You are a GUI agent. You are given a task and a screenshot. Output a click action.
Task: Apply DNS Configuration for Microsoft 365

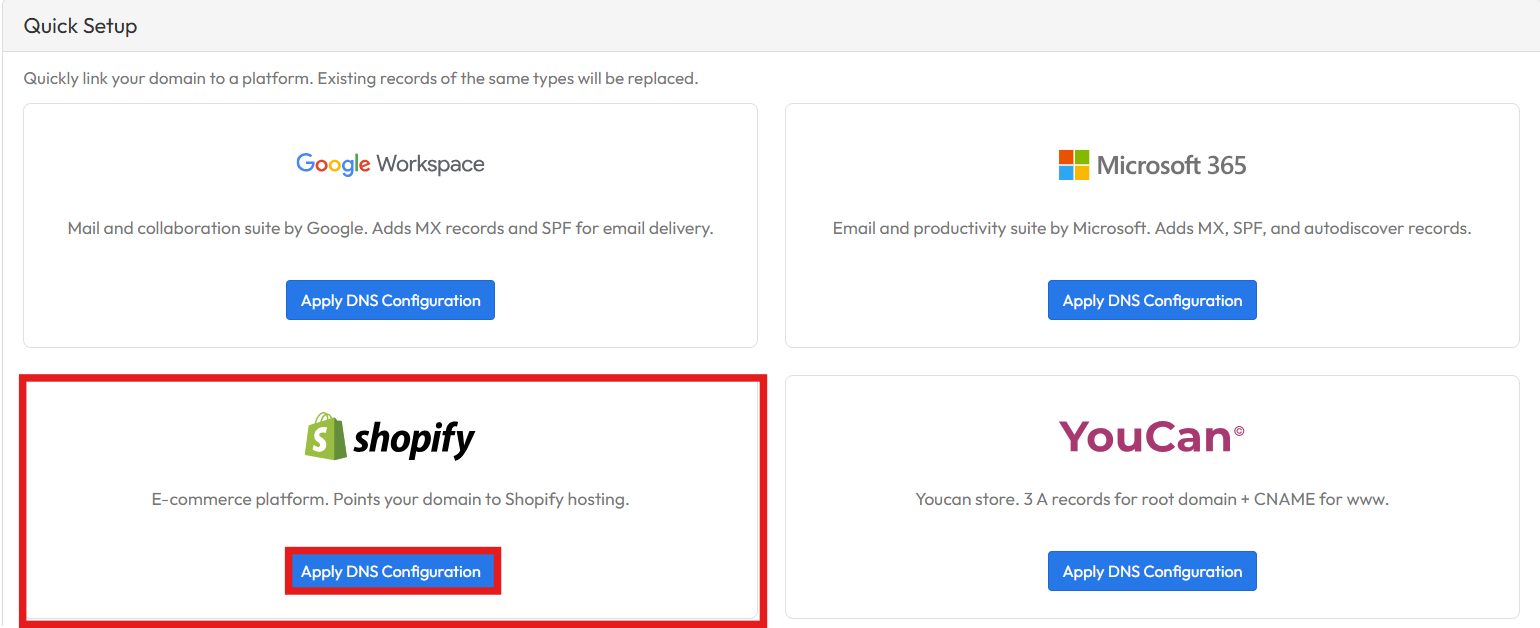click(x=1152, y=300)
